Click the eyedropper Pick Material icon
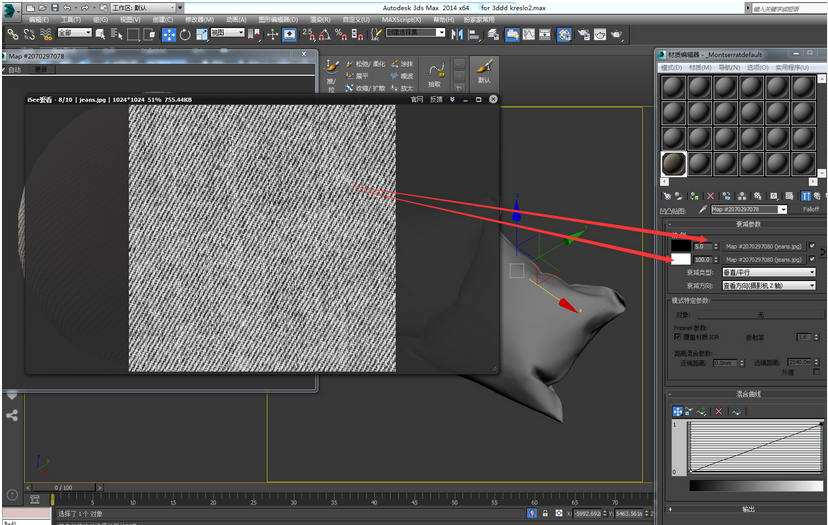 tap(702, 210)
